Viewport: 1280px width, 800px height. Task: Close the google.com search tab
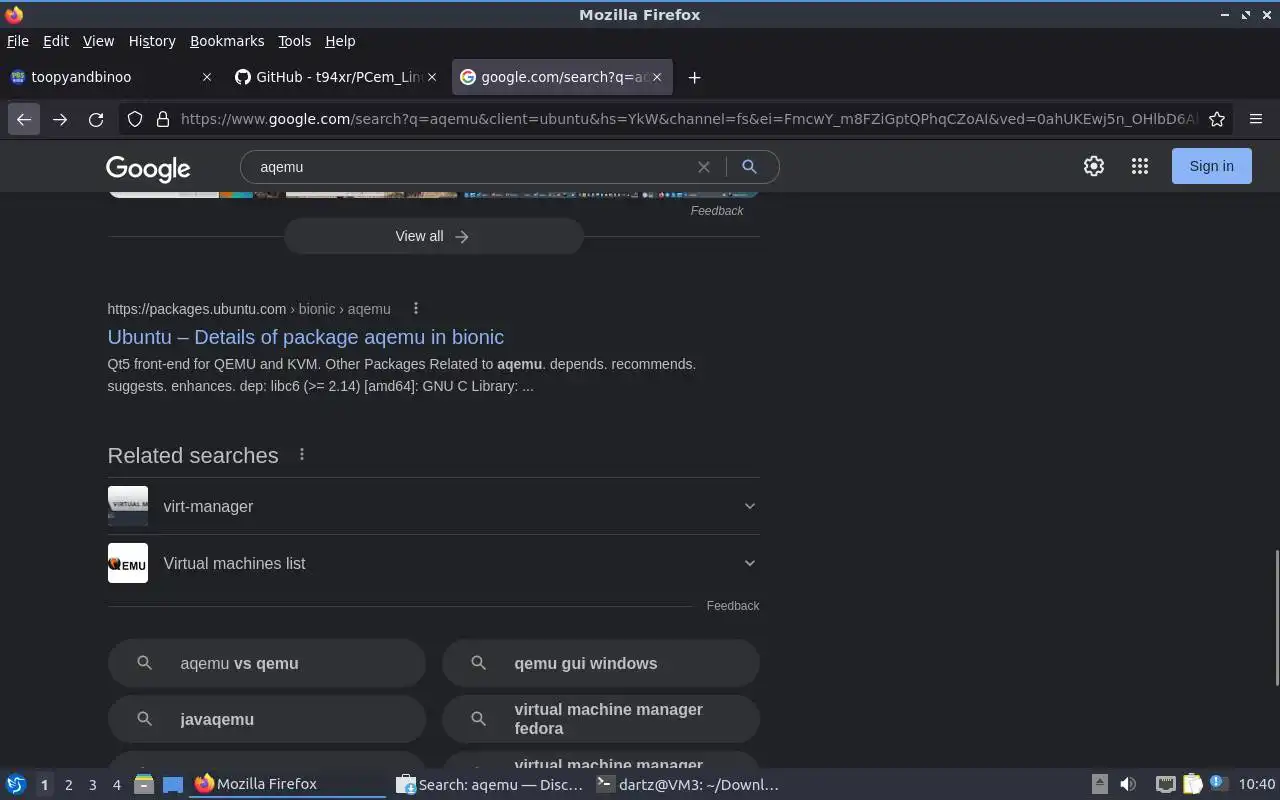click(657, 77)
